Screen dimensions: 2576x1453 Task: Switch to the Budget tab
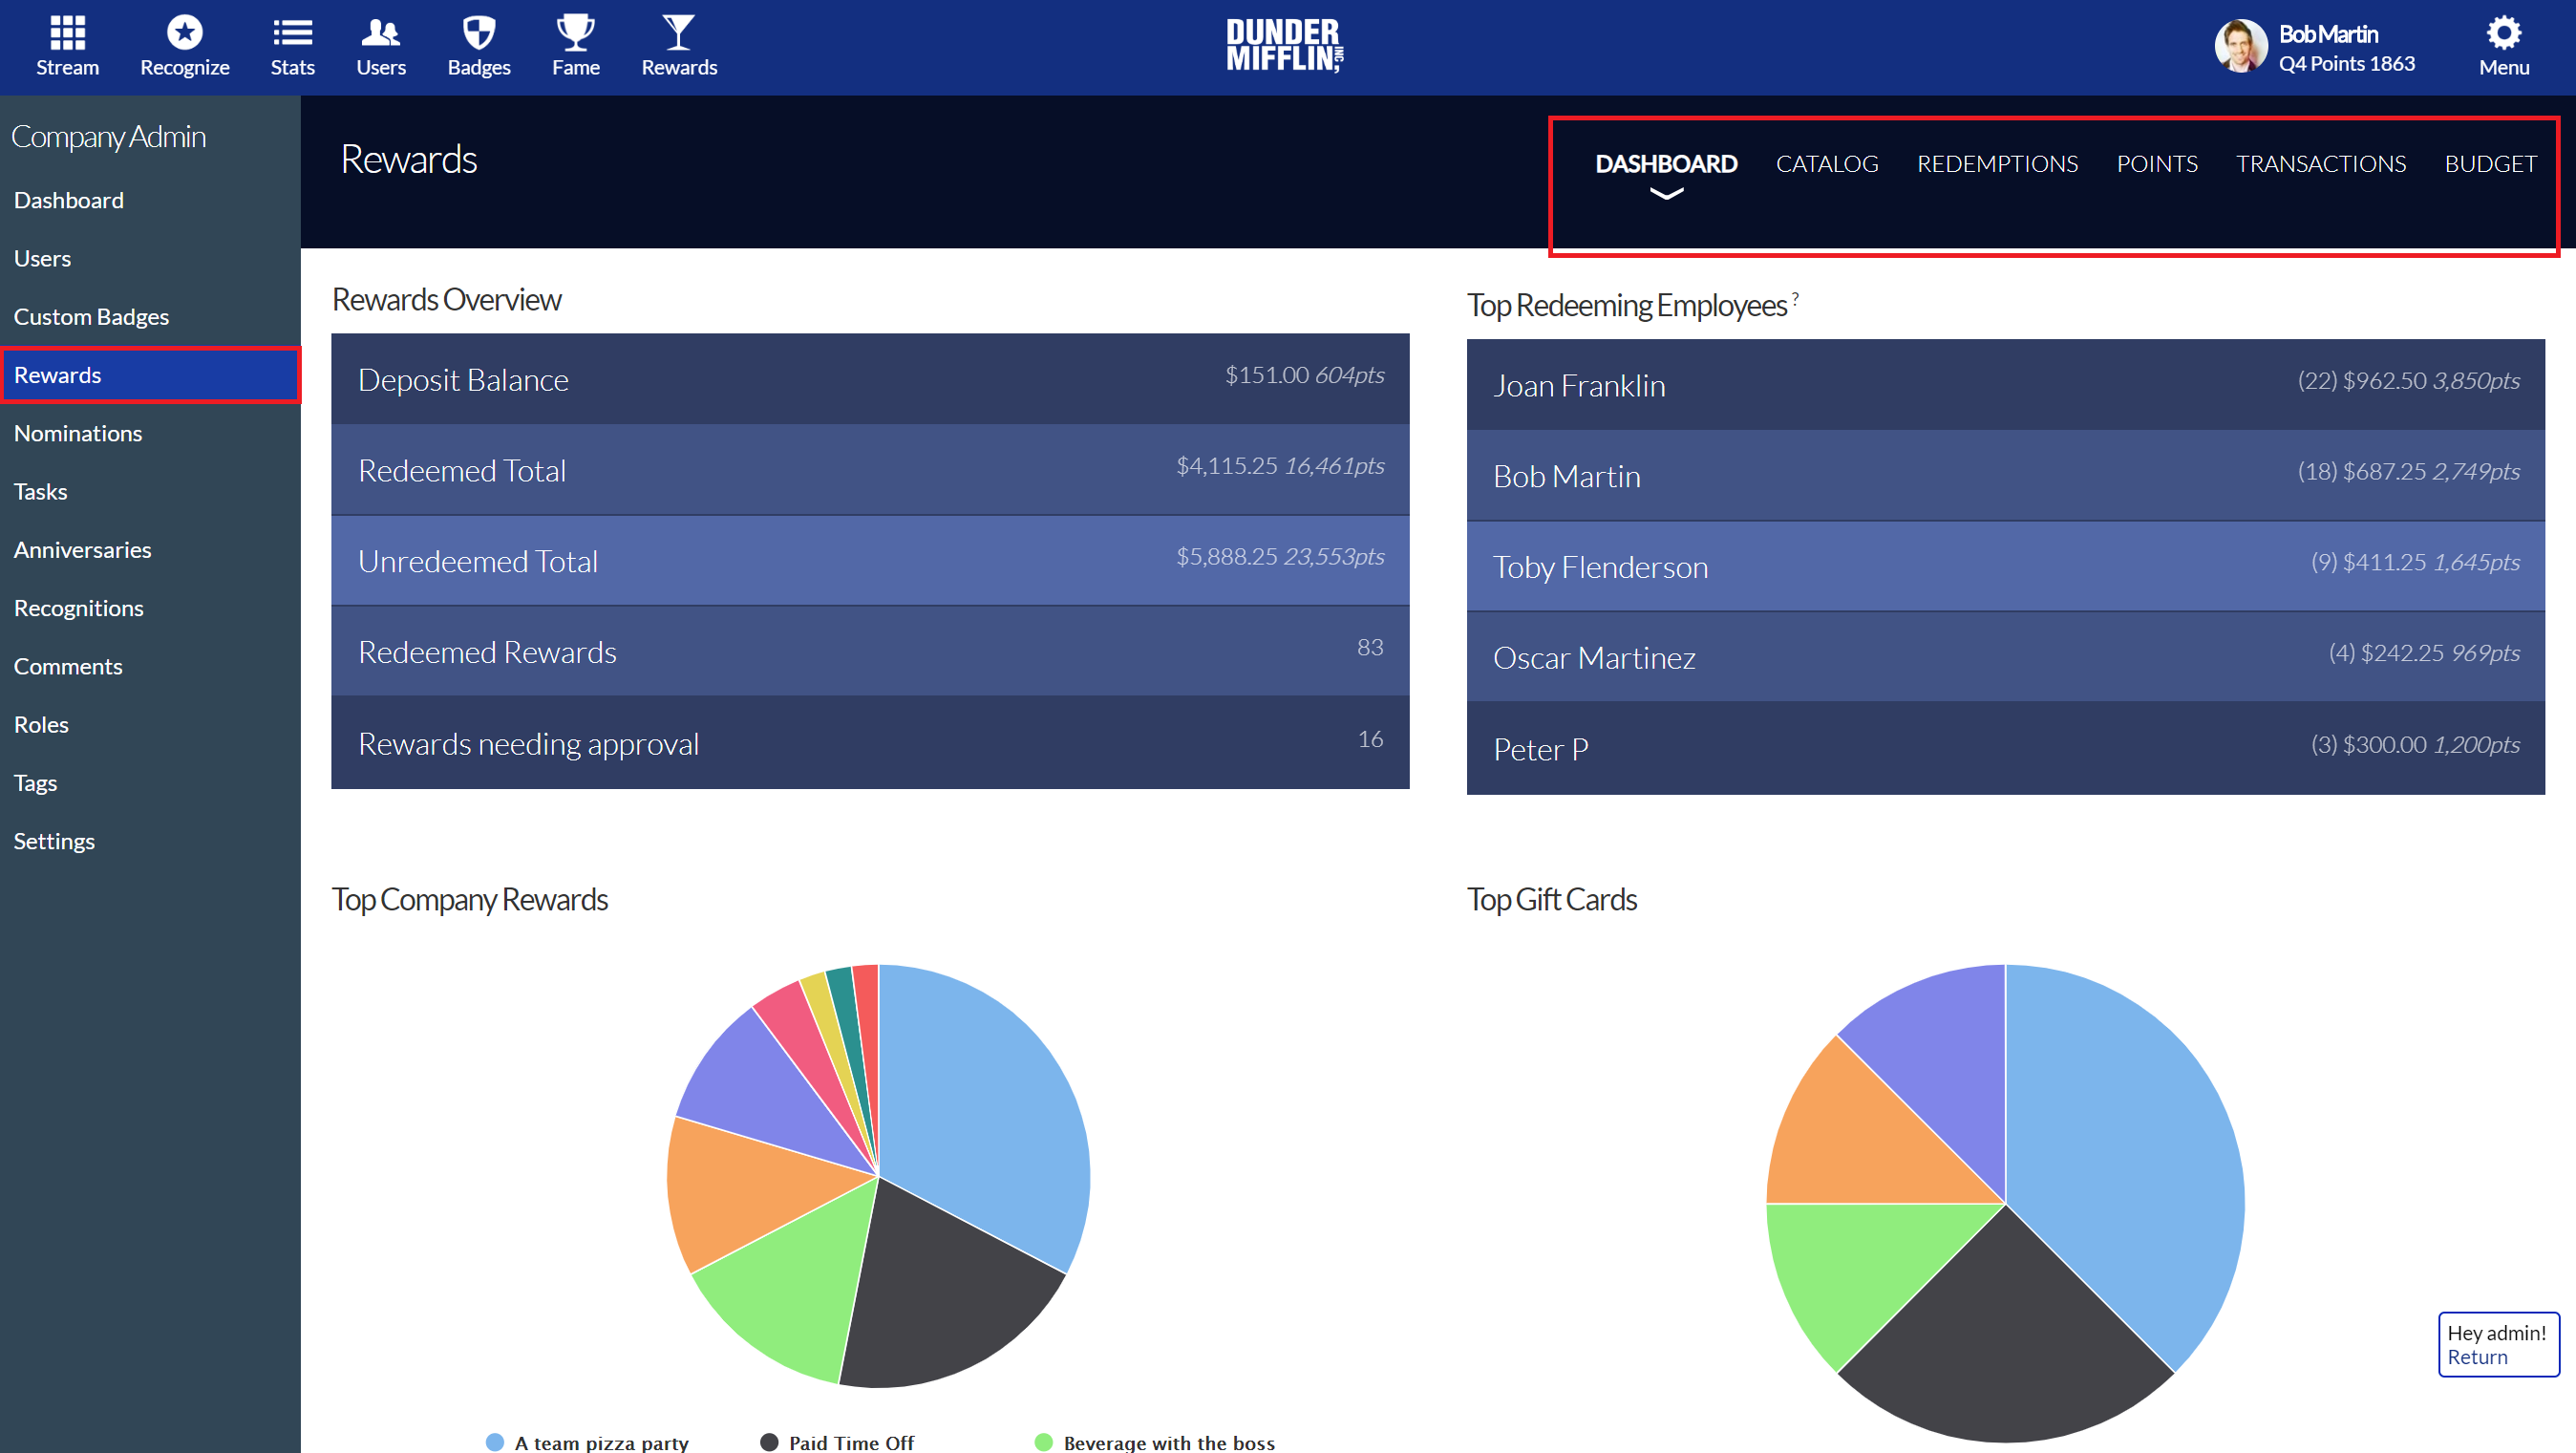[x=2489, y=163]
